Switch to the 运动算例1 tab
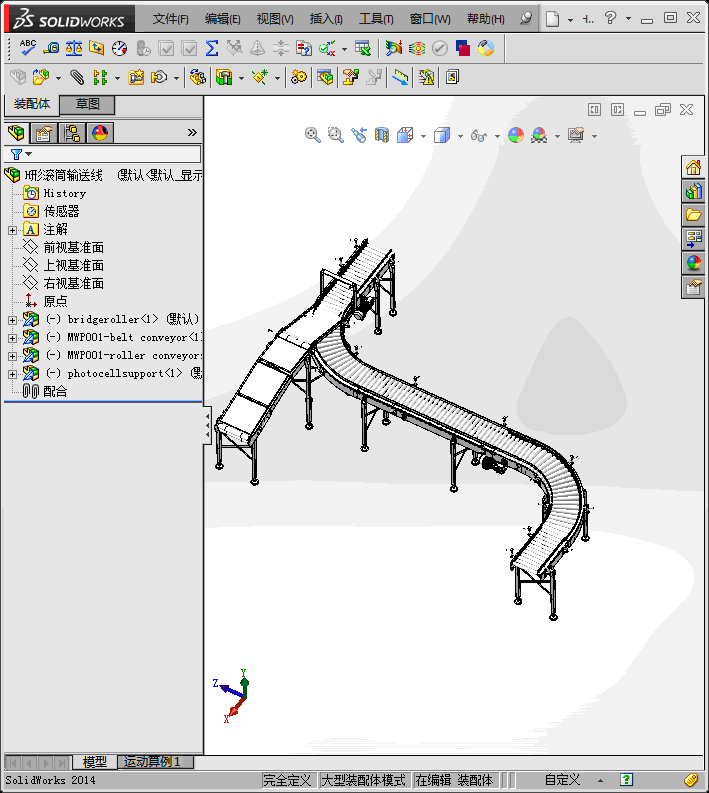The image size is (709, 793). pyautogui.click(x=155, y=761)
